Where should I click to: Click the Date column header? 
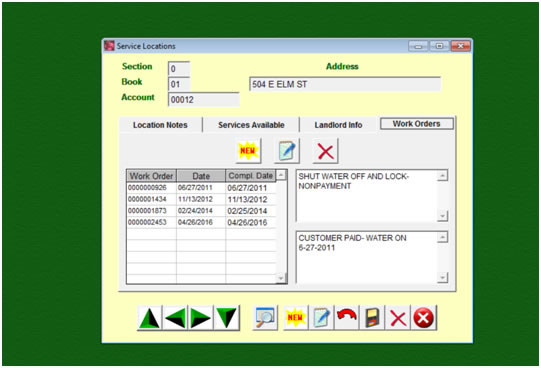[201, 176]
